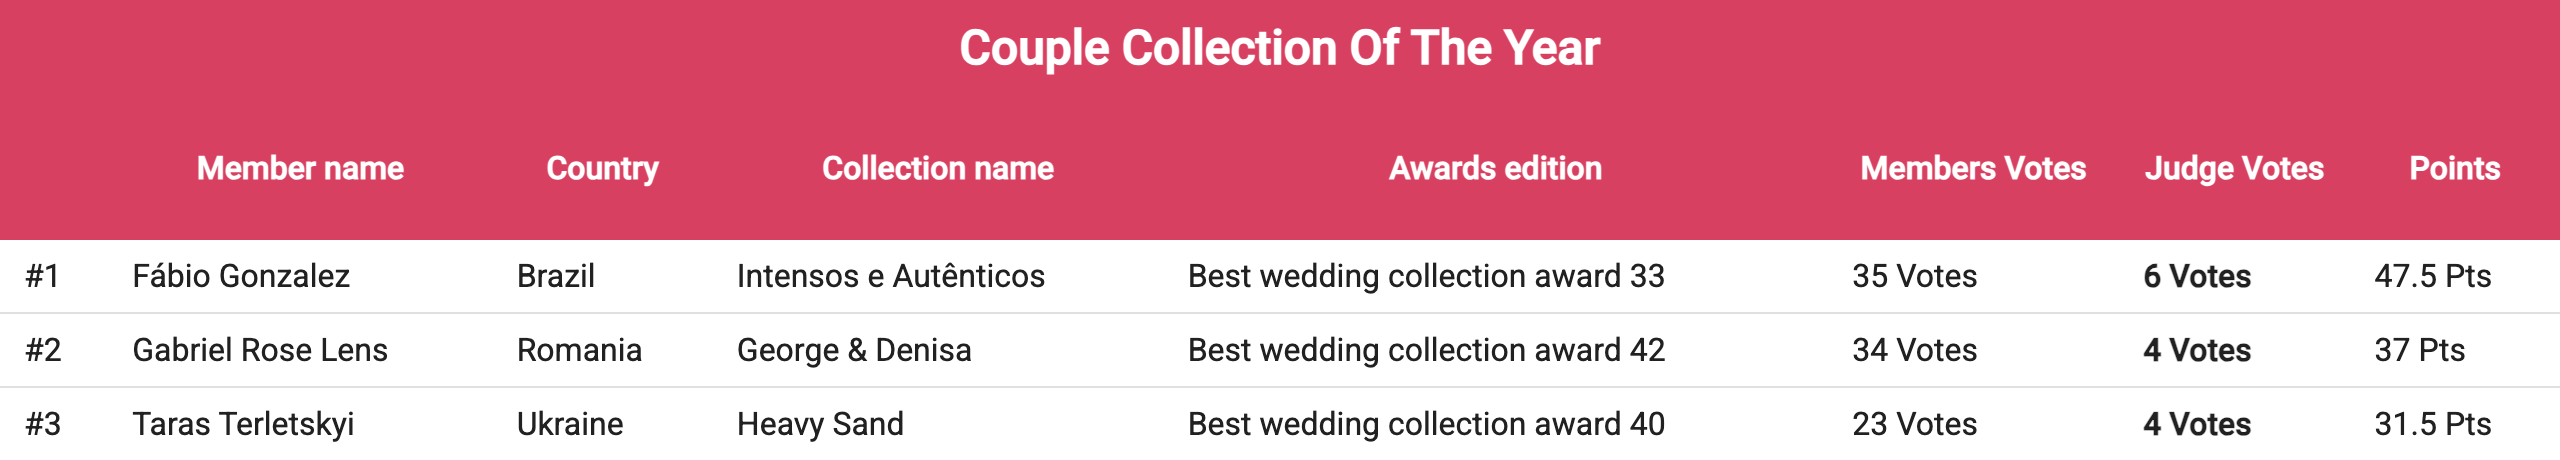
Task: Click the Points column header
Action: coord(2454,168)
